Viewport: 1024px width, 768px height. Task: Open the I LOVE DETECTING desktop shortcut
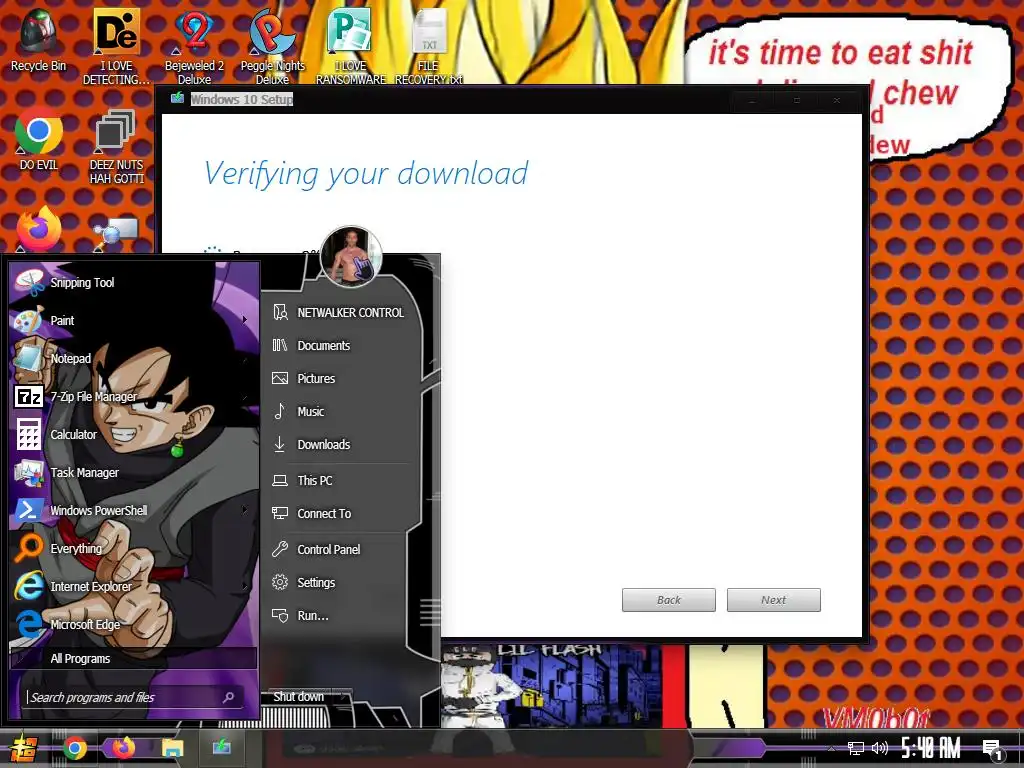(116, 46)
